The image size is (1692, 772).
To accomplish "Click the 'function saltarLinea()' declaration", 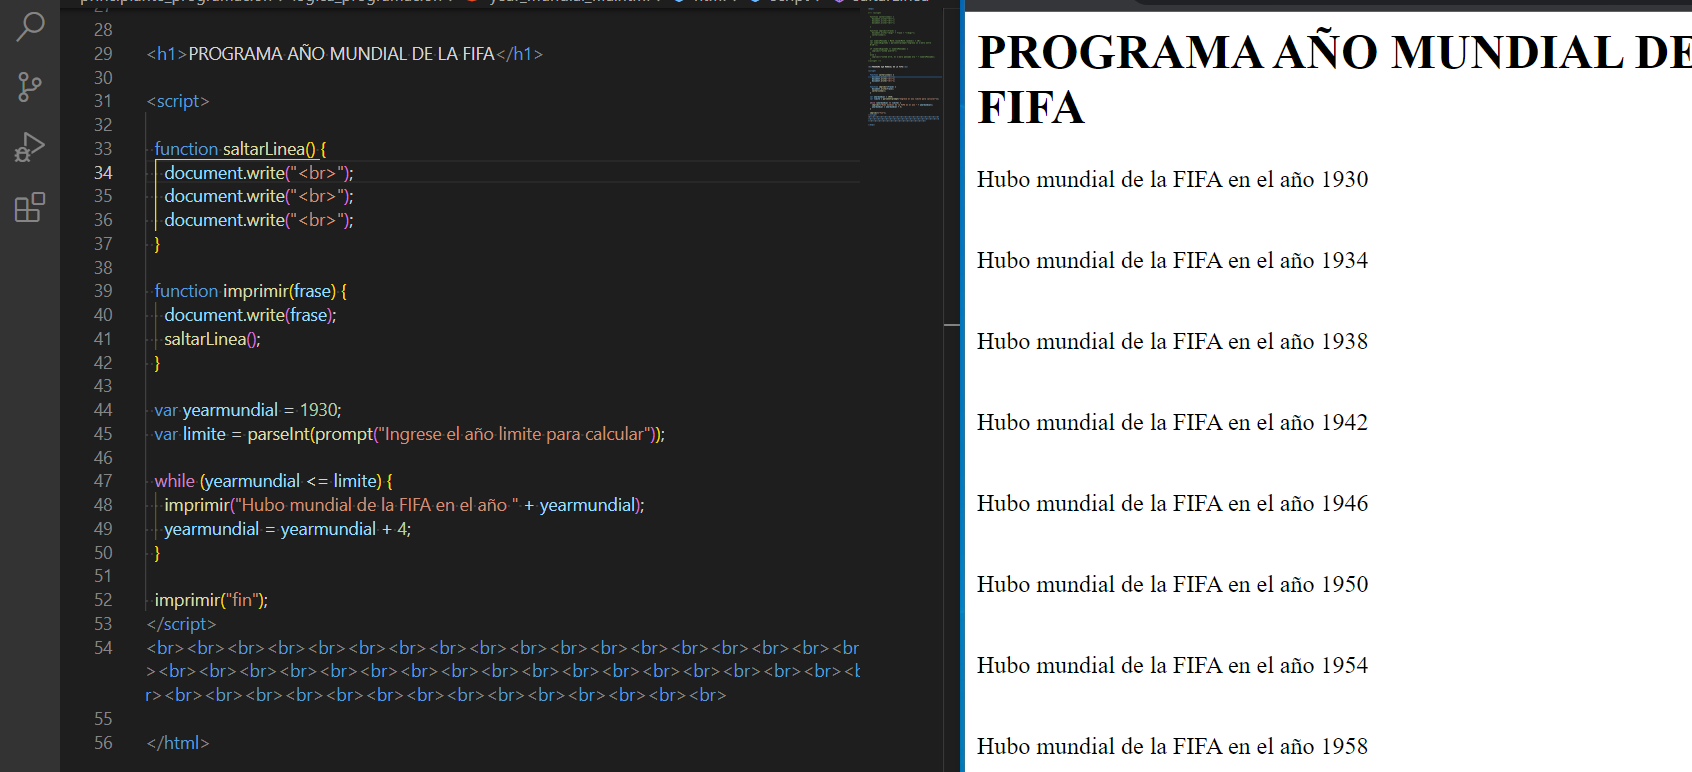I will click(x=240, y=149).
